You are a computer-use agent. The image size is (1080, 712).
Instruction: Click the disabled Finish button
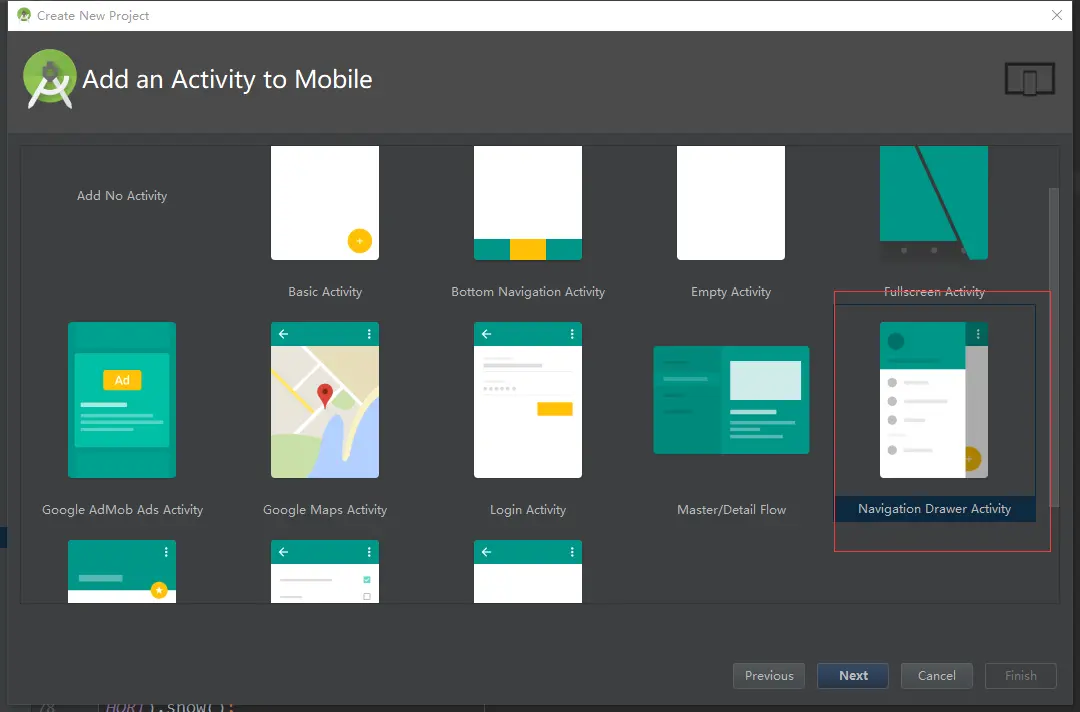[1020, 675]
